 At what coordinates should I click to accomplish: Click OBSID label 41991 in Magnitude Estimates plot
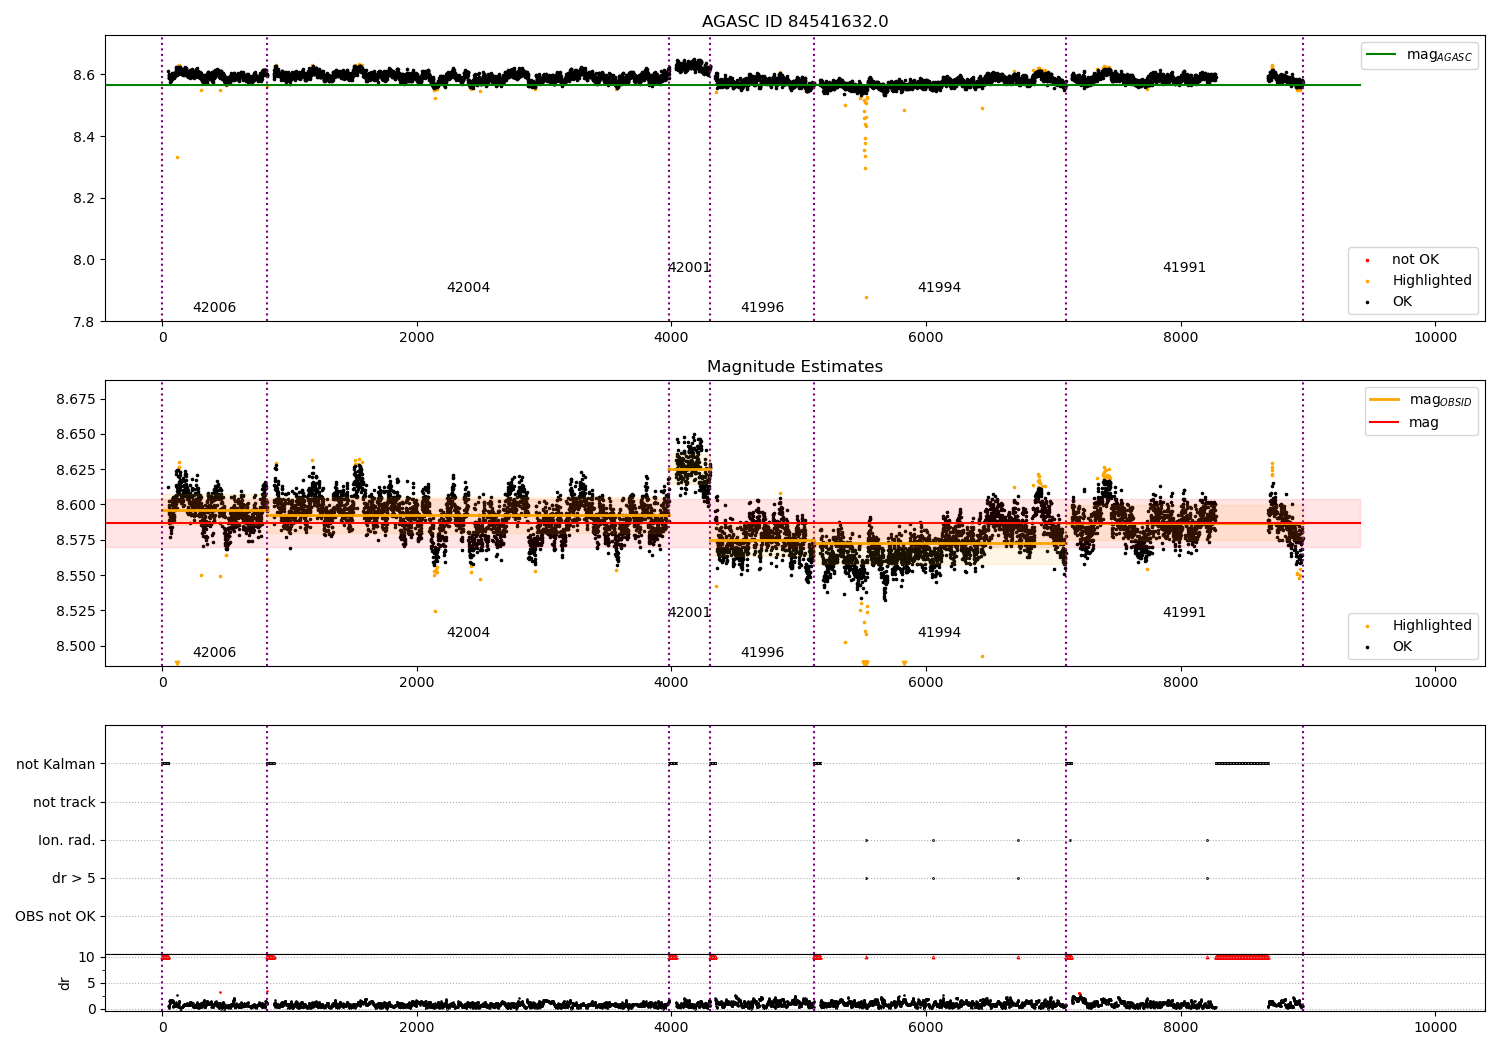point(1184,613)
